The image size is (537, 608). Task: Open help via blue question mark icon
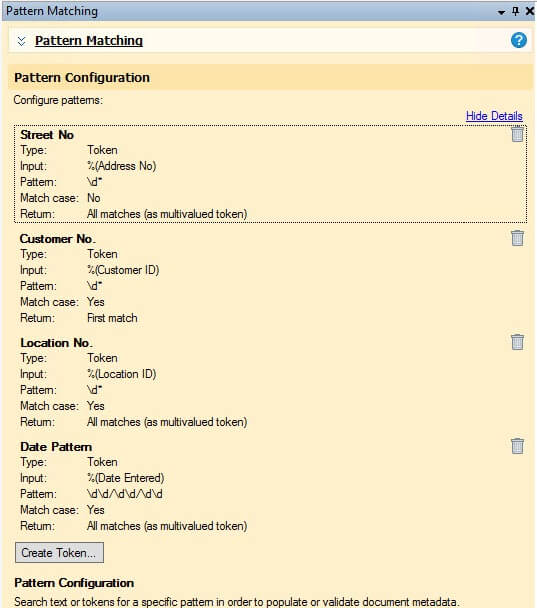pyautogui.click(x=518, y=40)
